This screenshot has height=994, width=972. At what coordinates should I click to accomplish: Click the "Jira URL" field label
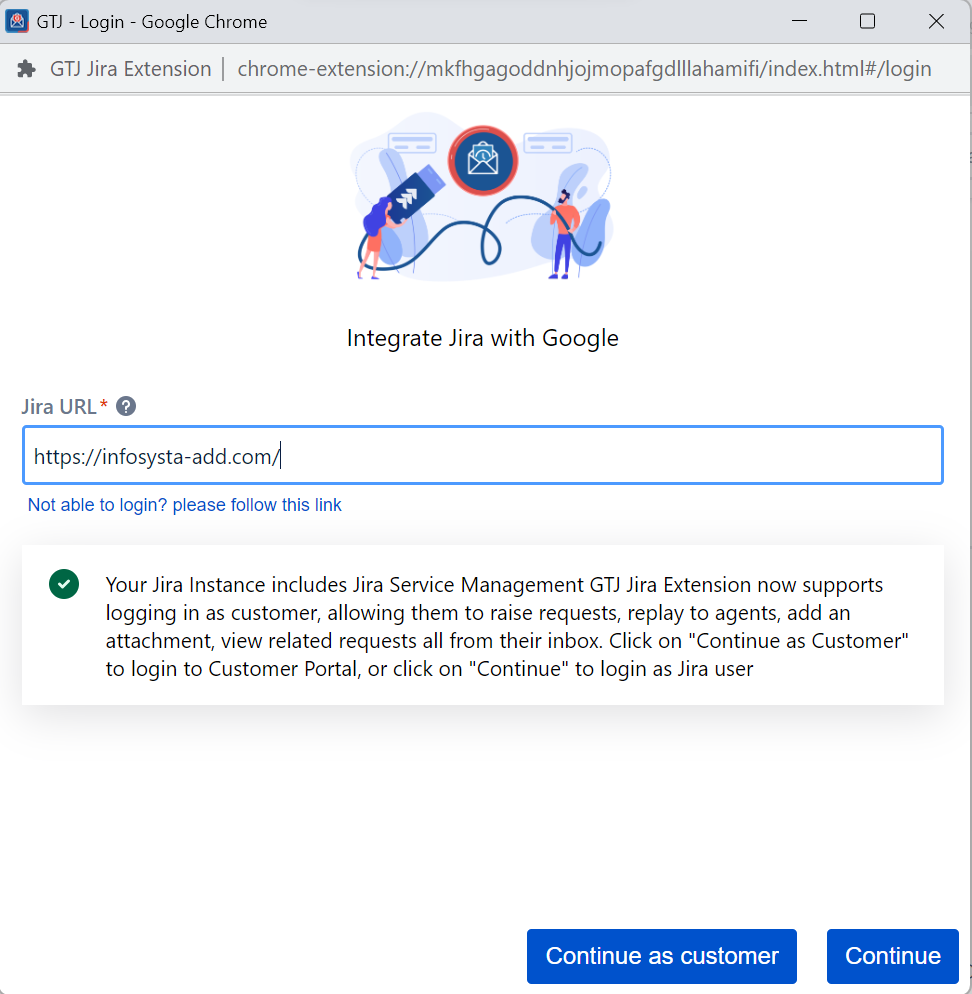coord(60,406)
